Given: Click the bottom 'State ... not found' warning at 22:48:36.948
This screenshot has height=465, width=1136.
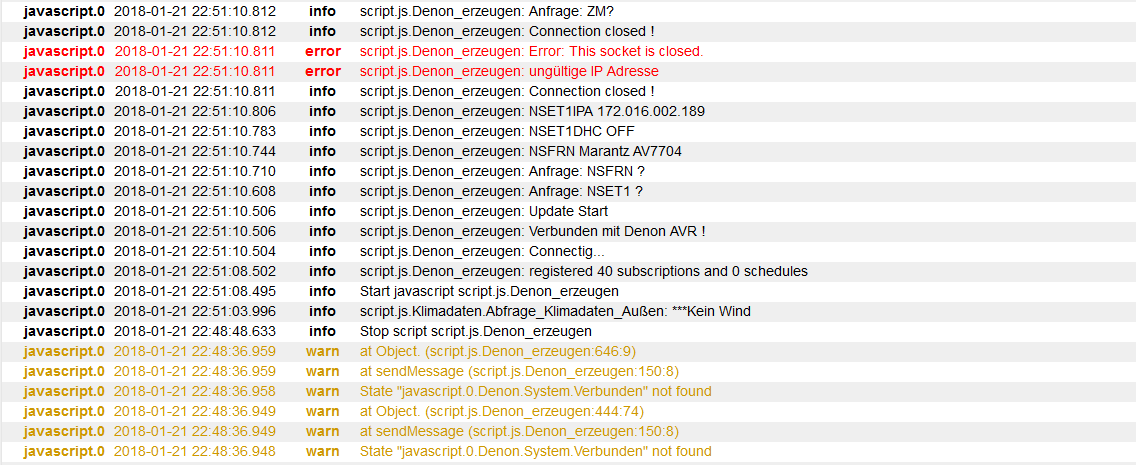Looking at the screenshot, I should (x=535, y=451).
